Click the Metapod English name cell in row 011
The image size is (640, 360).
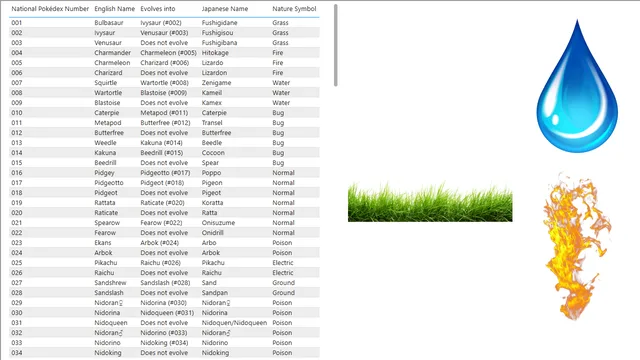point(108,123)
